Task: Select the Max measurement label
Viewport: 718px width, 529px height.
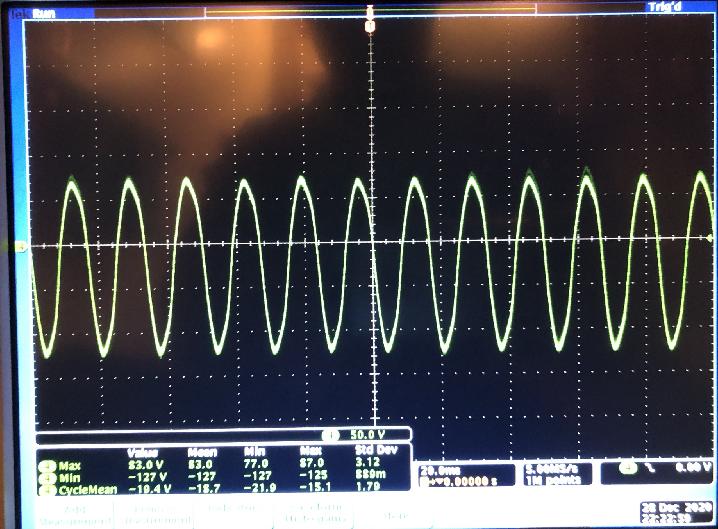Action: 70,466
